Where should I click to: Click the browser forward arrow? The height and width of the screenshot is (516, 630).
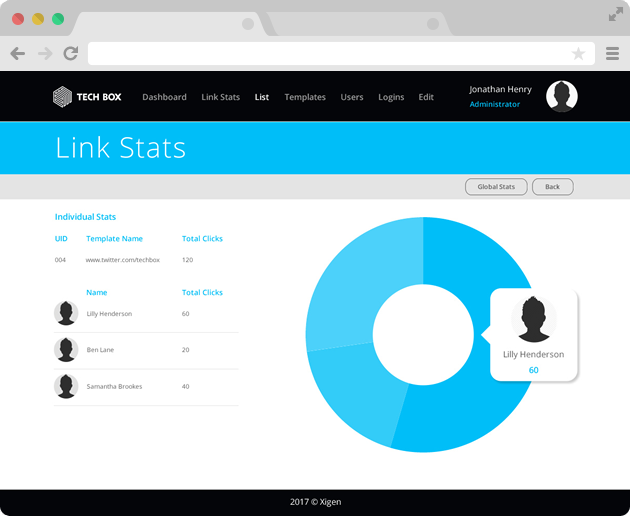[45, 54]
